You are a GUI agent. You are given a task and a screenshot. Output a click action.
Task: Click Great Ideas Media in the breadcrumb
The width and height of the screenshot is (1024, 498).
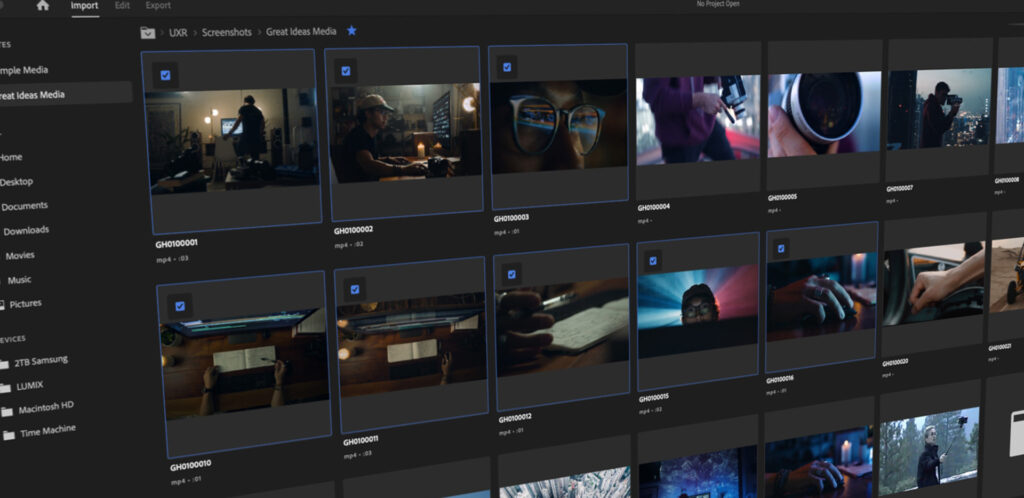coord(301,31)
